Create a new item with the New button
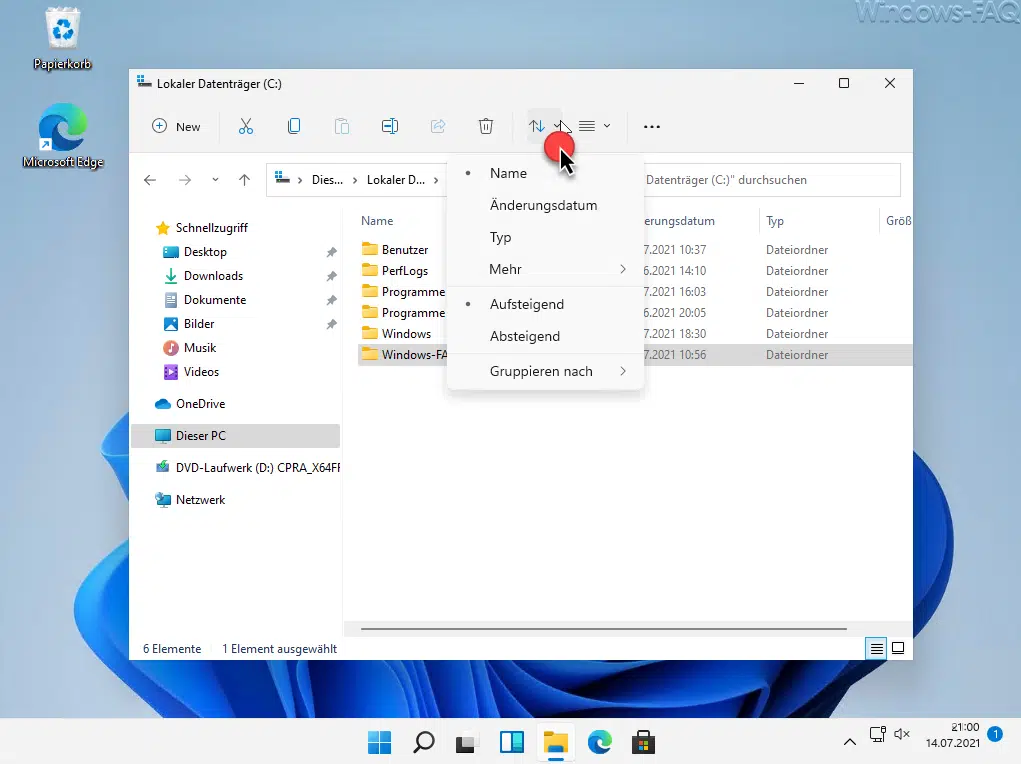1021x764 pixels. [176, 126]
